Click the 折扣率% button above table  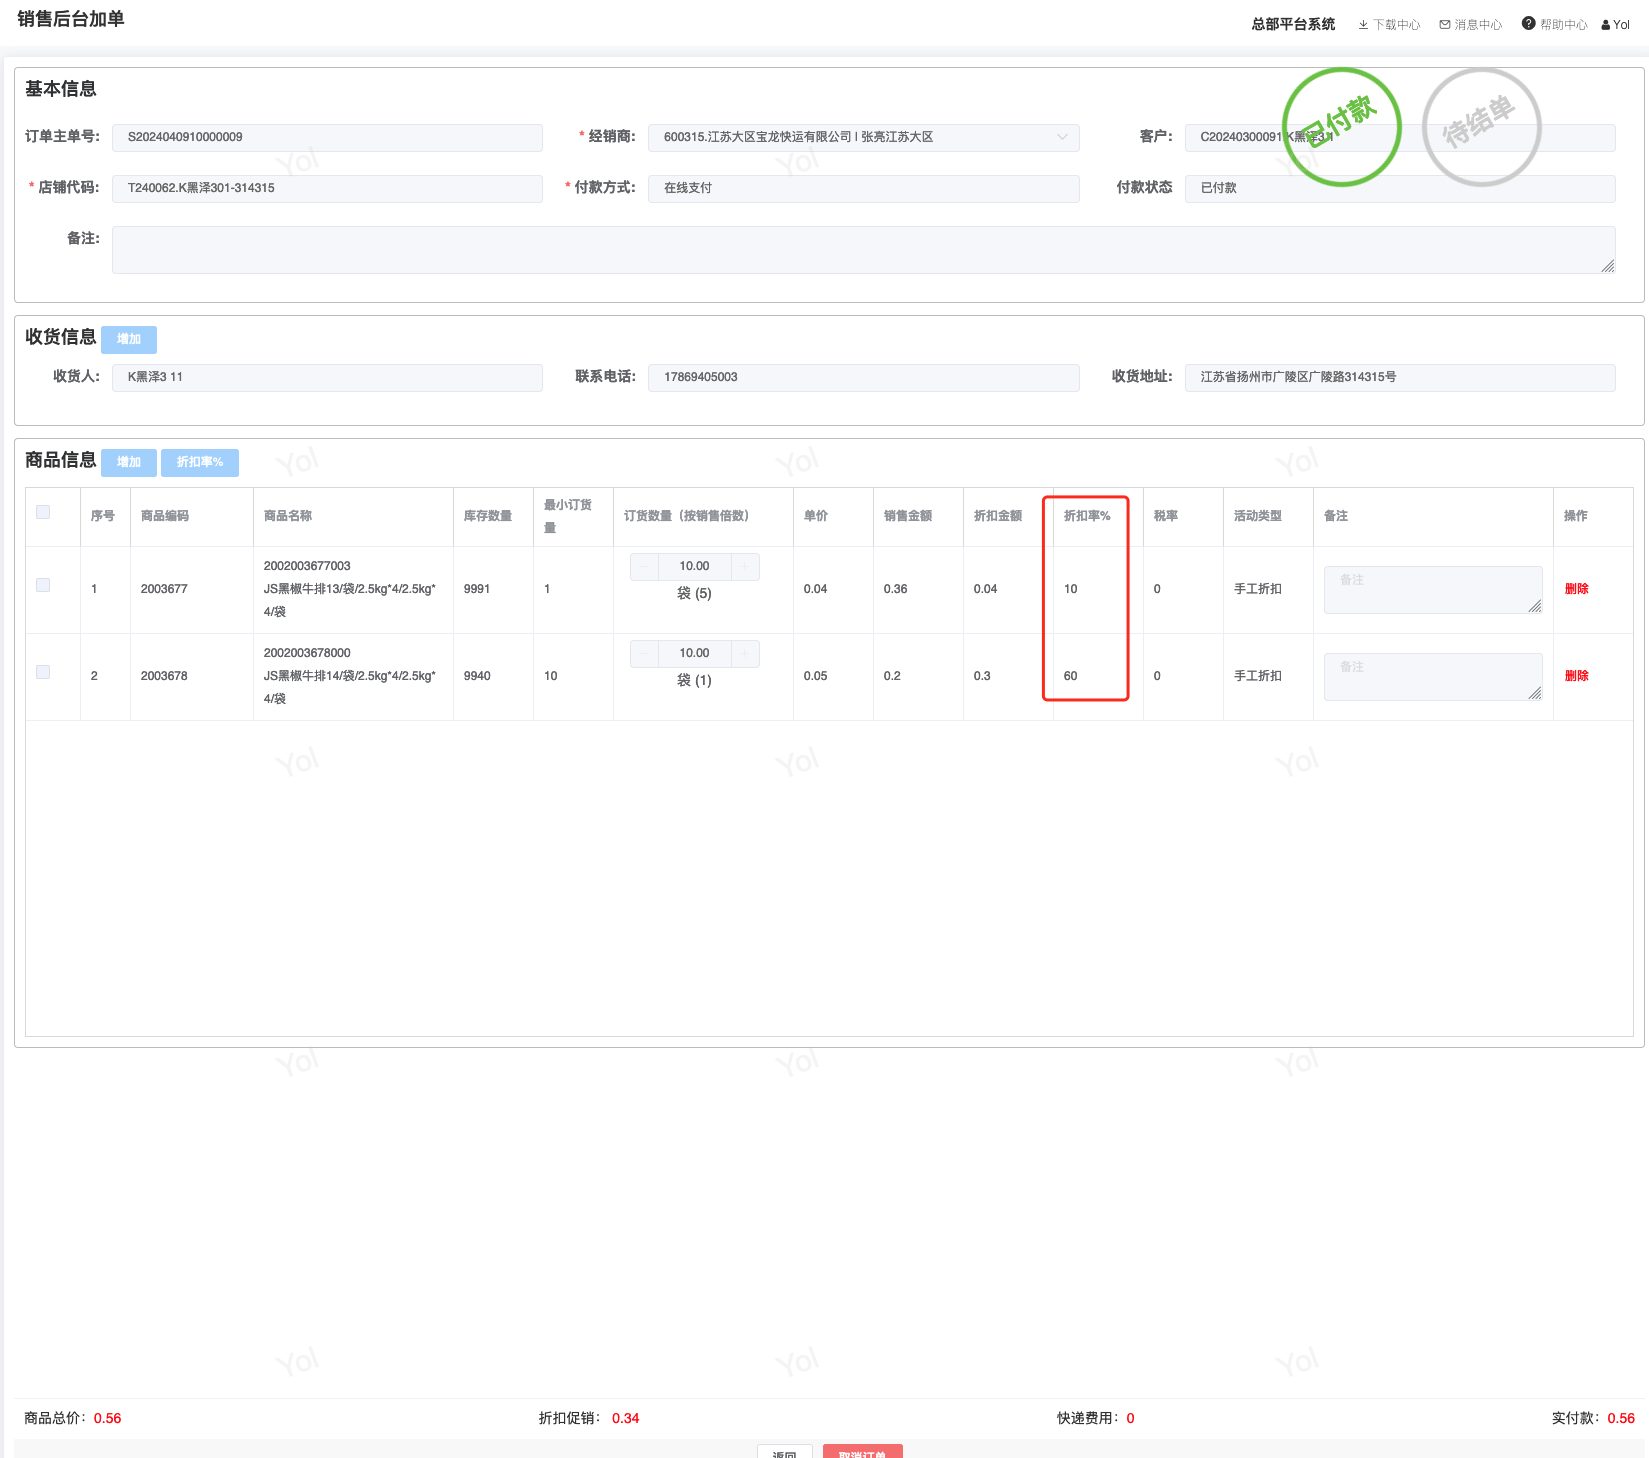200,462
